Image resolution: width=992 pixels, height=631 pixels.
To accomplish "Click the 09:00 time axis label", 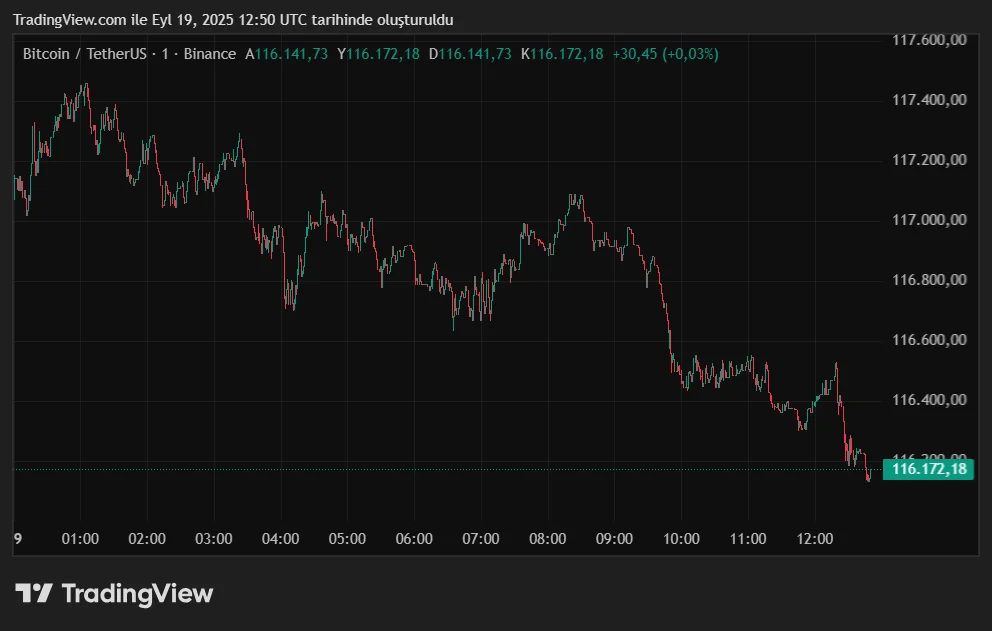I will pos(614,539).
